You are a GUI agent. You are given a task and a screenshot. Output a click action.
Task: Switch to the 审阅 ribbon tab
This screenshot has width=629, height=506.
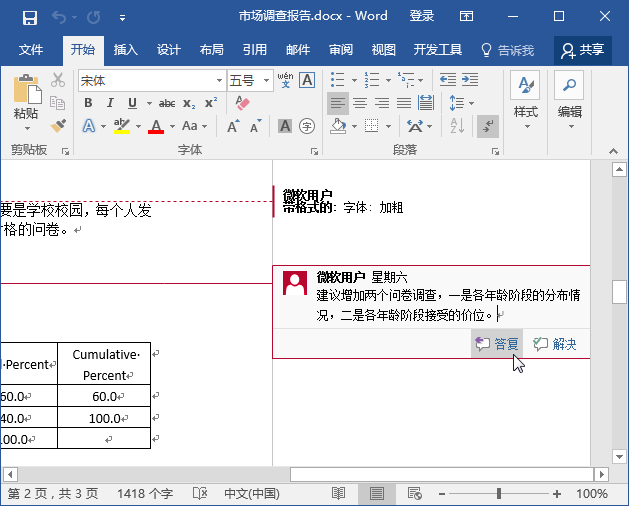341,50
